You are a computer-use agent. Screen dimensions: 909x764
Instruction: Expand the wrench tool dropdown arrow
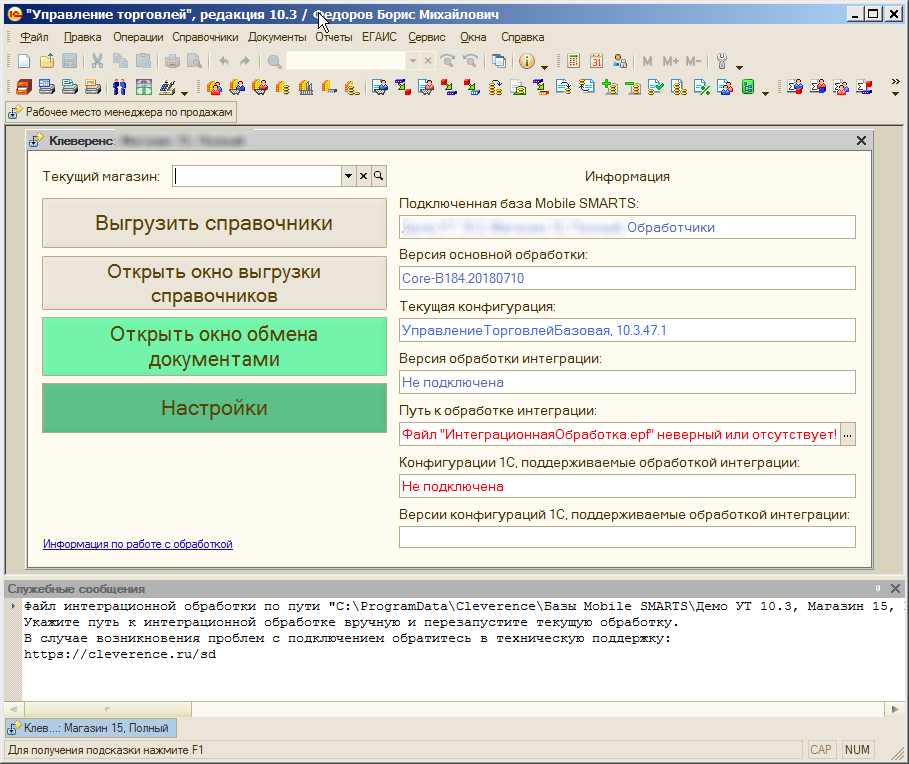pos(739,66)
